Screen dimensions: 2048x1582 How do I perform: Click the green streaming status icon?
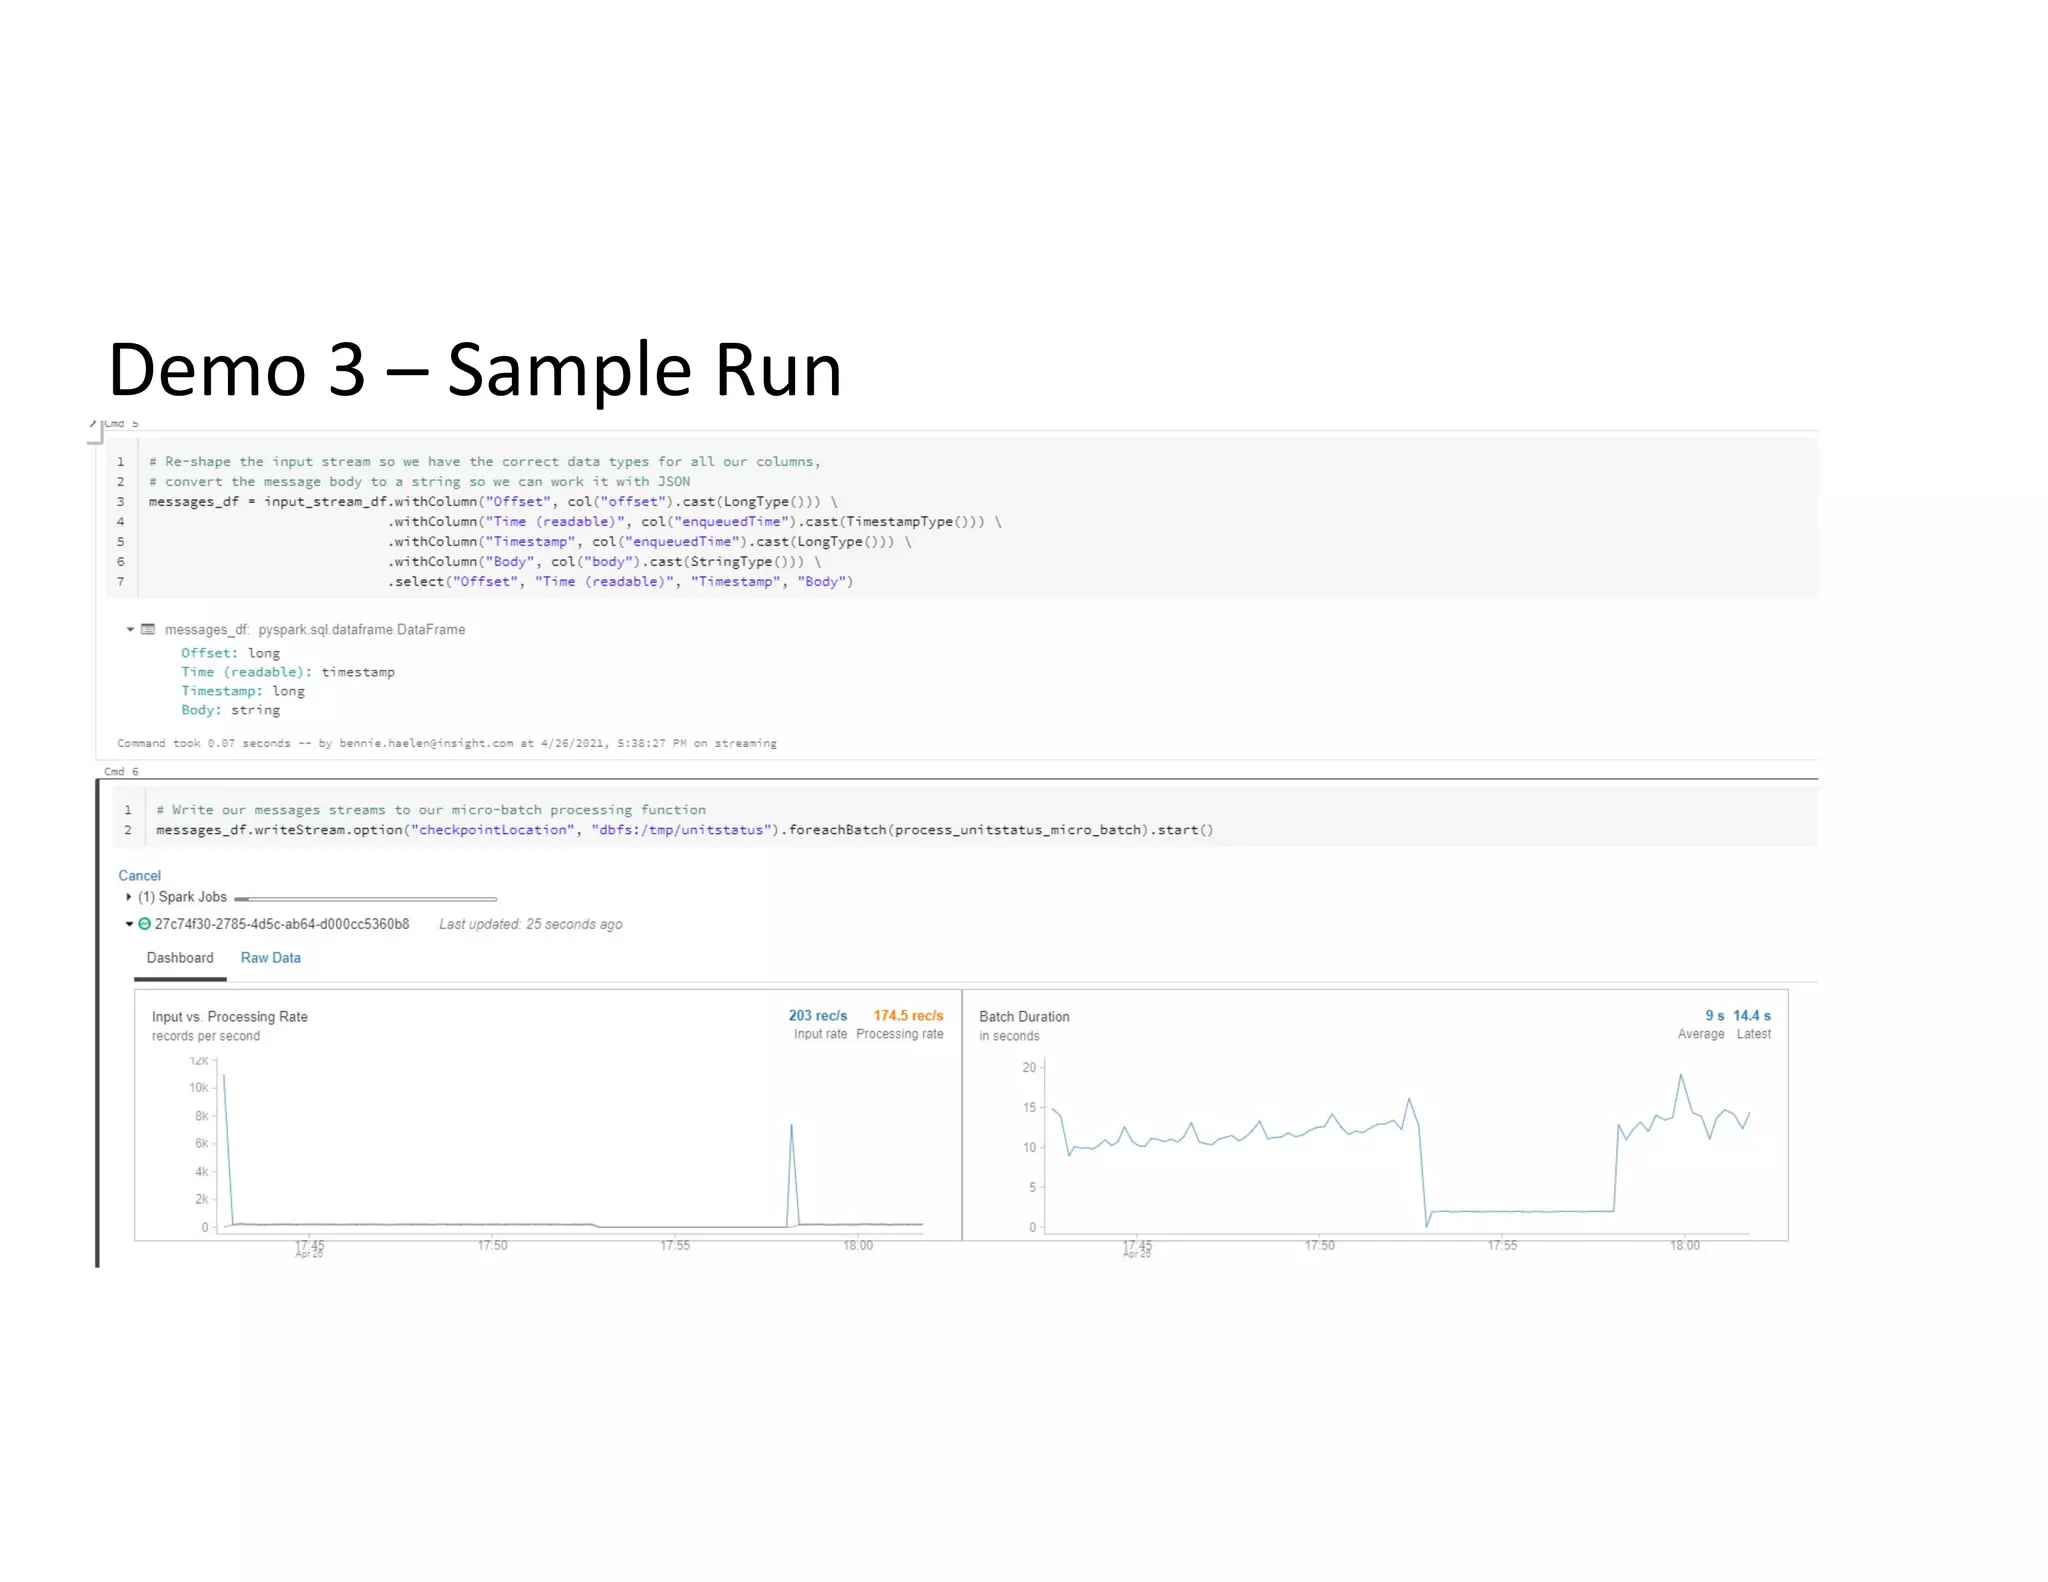[144, 924]
